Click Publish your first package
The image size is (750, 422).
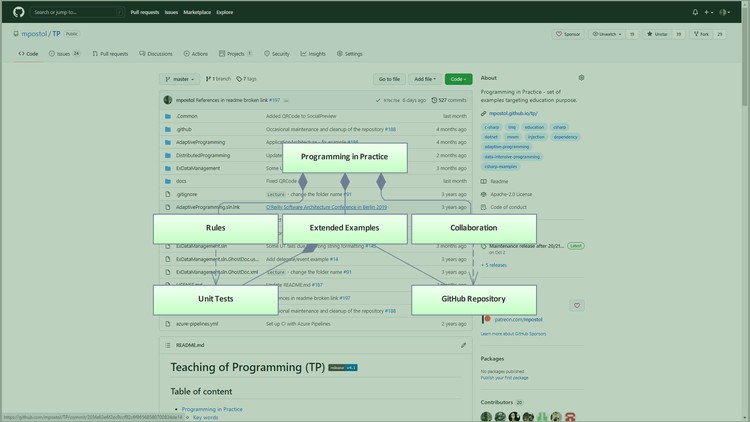(x=505, y=378)
